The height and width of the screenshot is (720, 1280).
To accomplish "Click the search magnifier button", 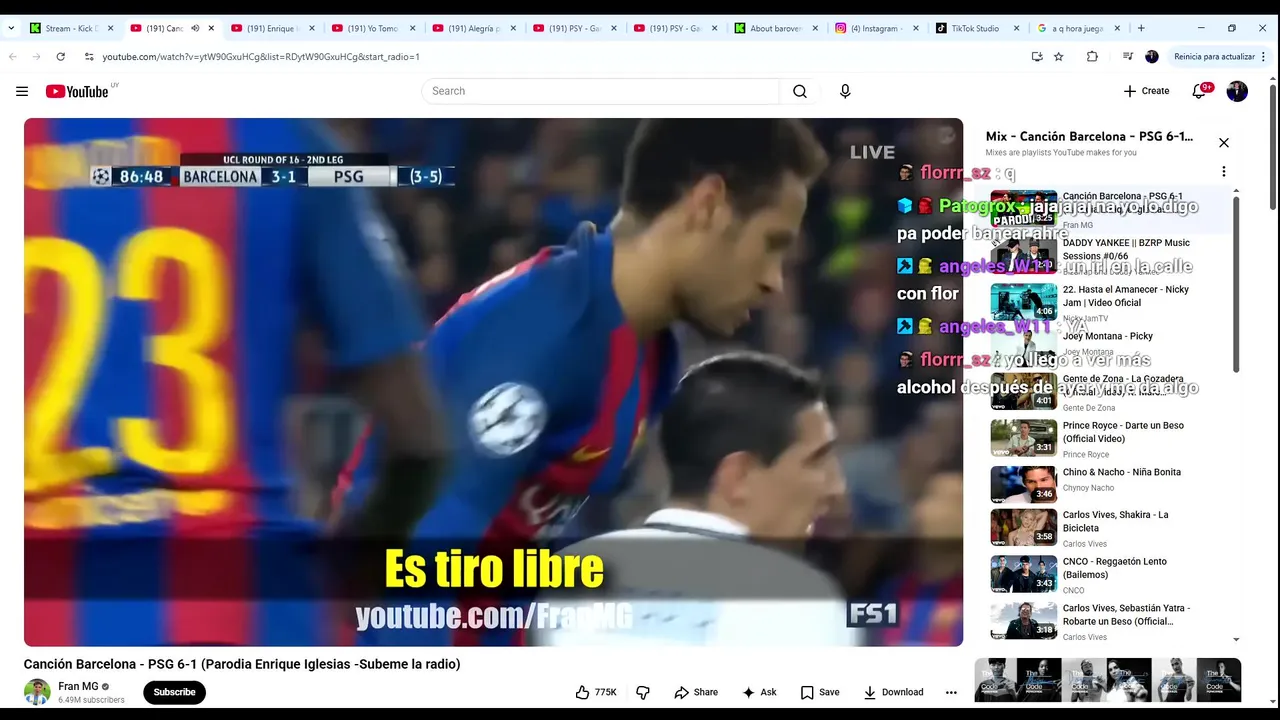I will 800,91.
